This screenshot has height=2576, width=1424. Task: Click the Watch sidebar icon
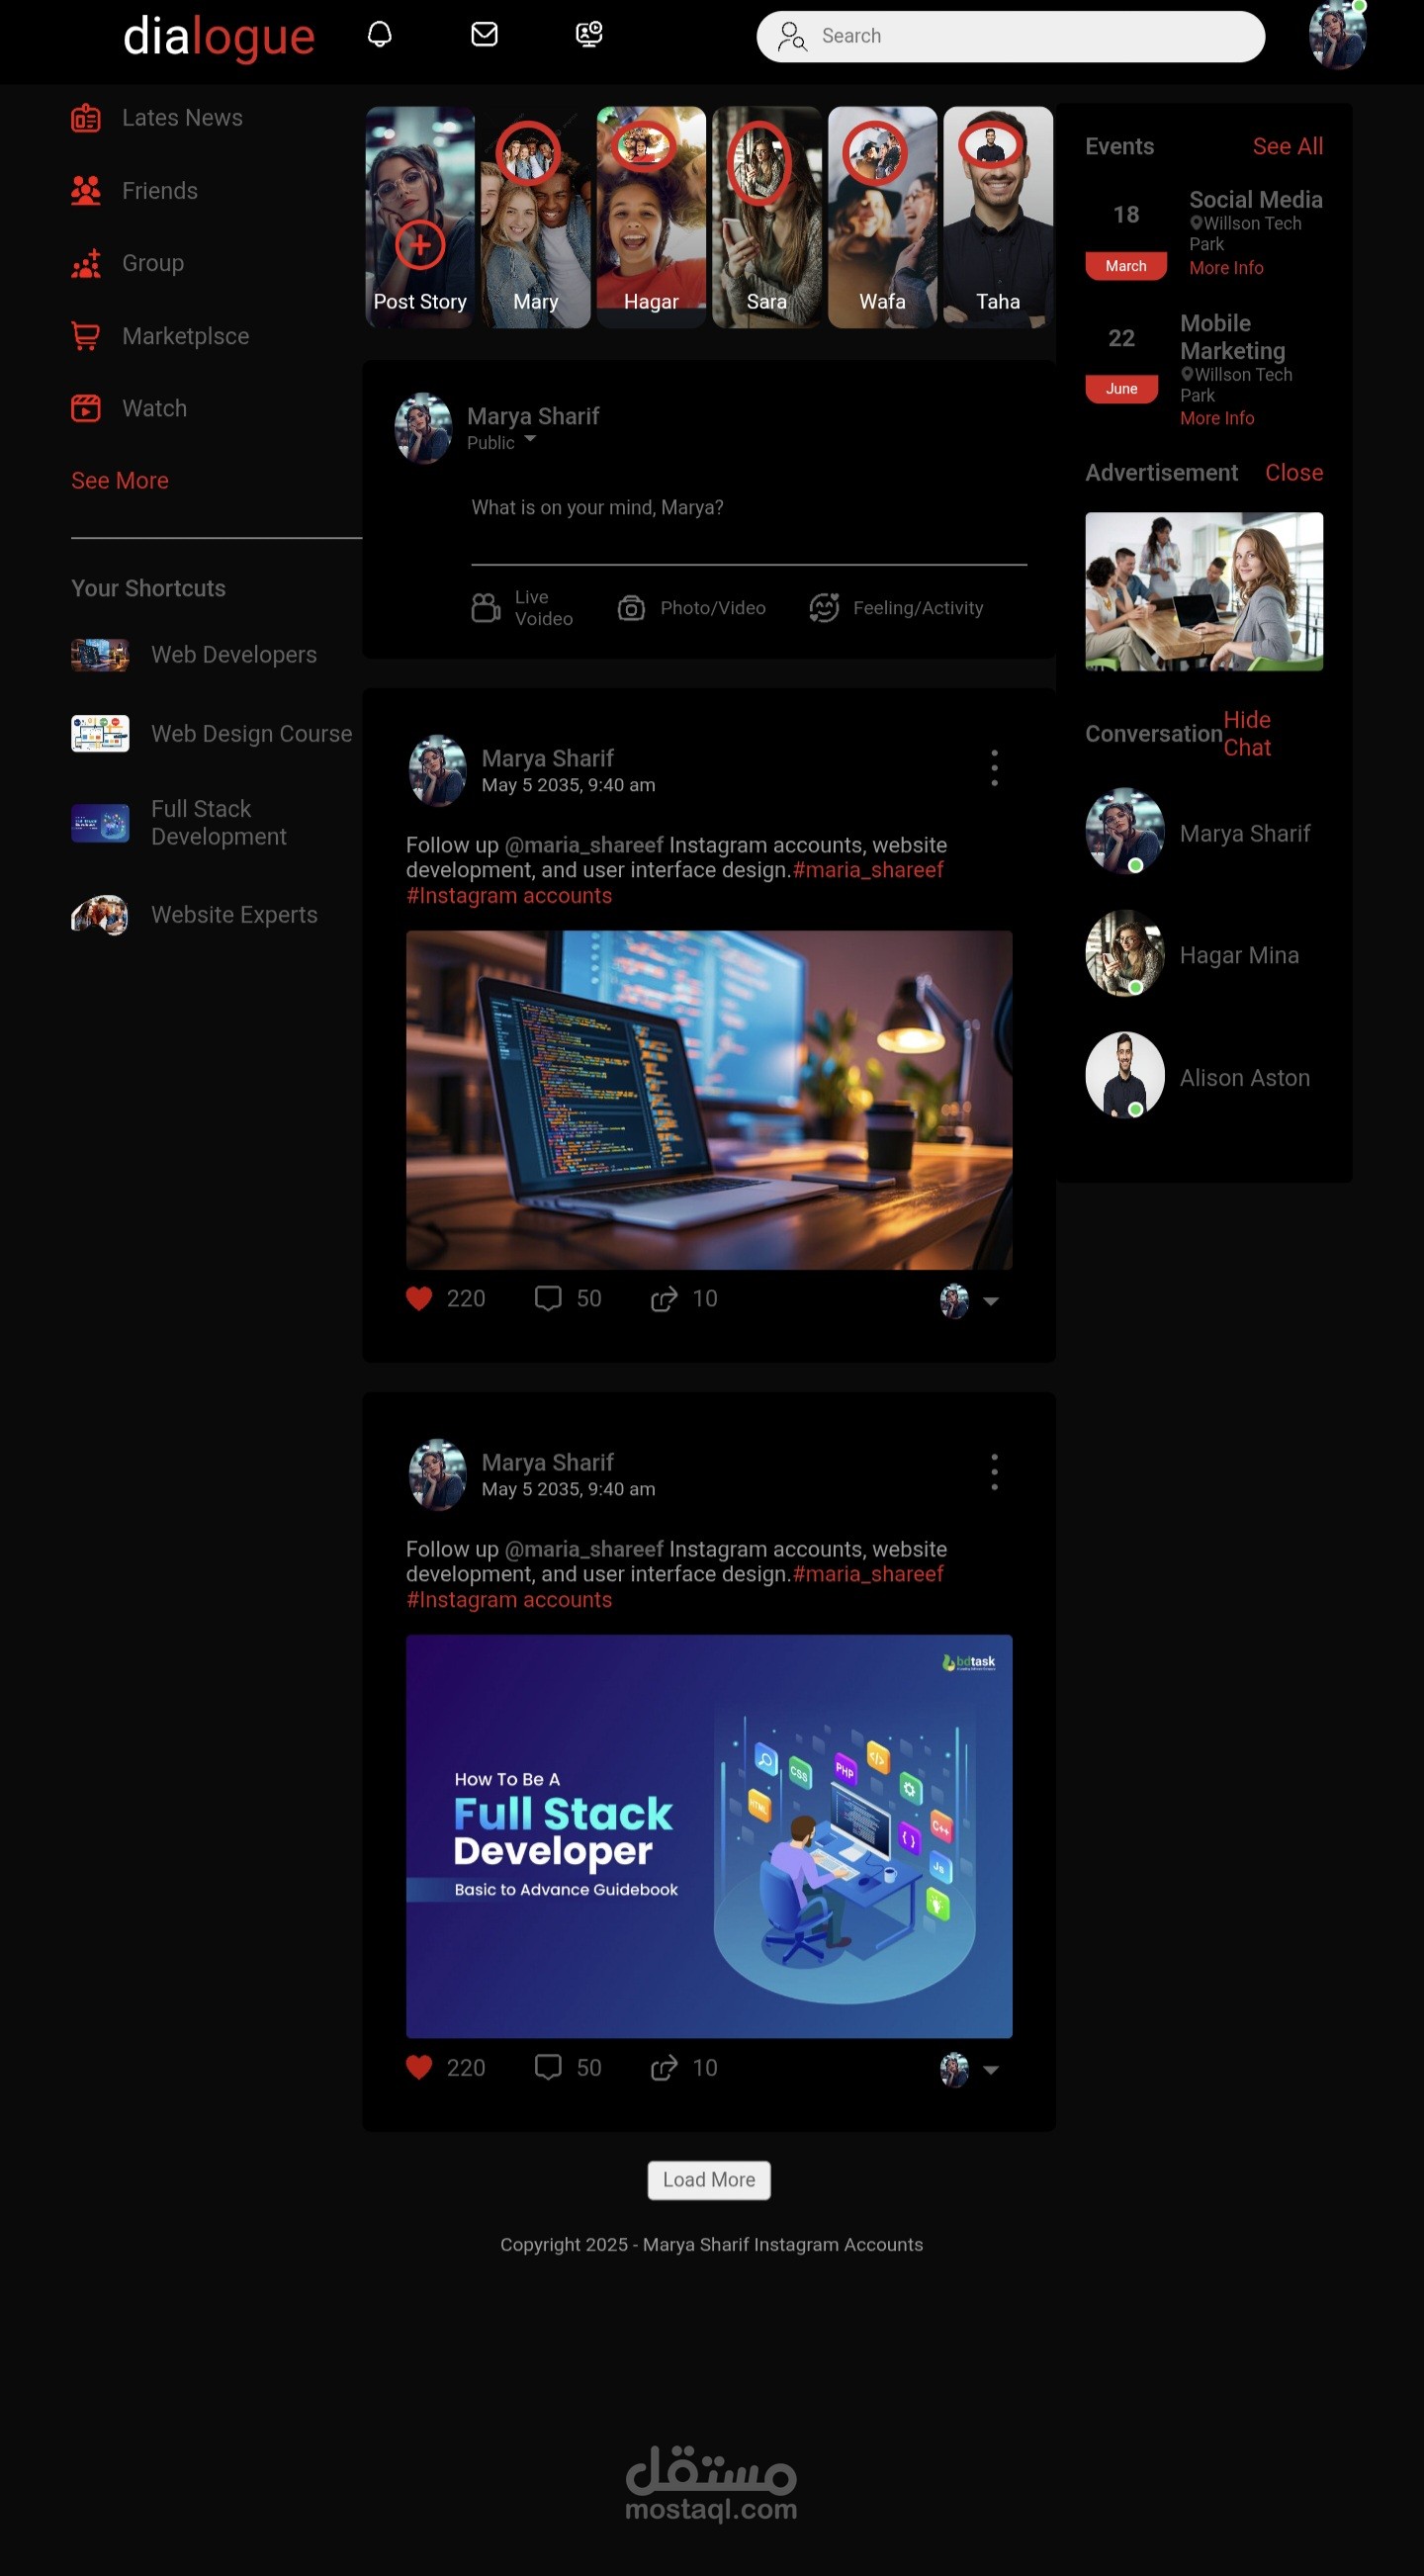86,408
